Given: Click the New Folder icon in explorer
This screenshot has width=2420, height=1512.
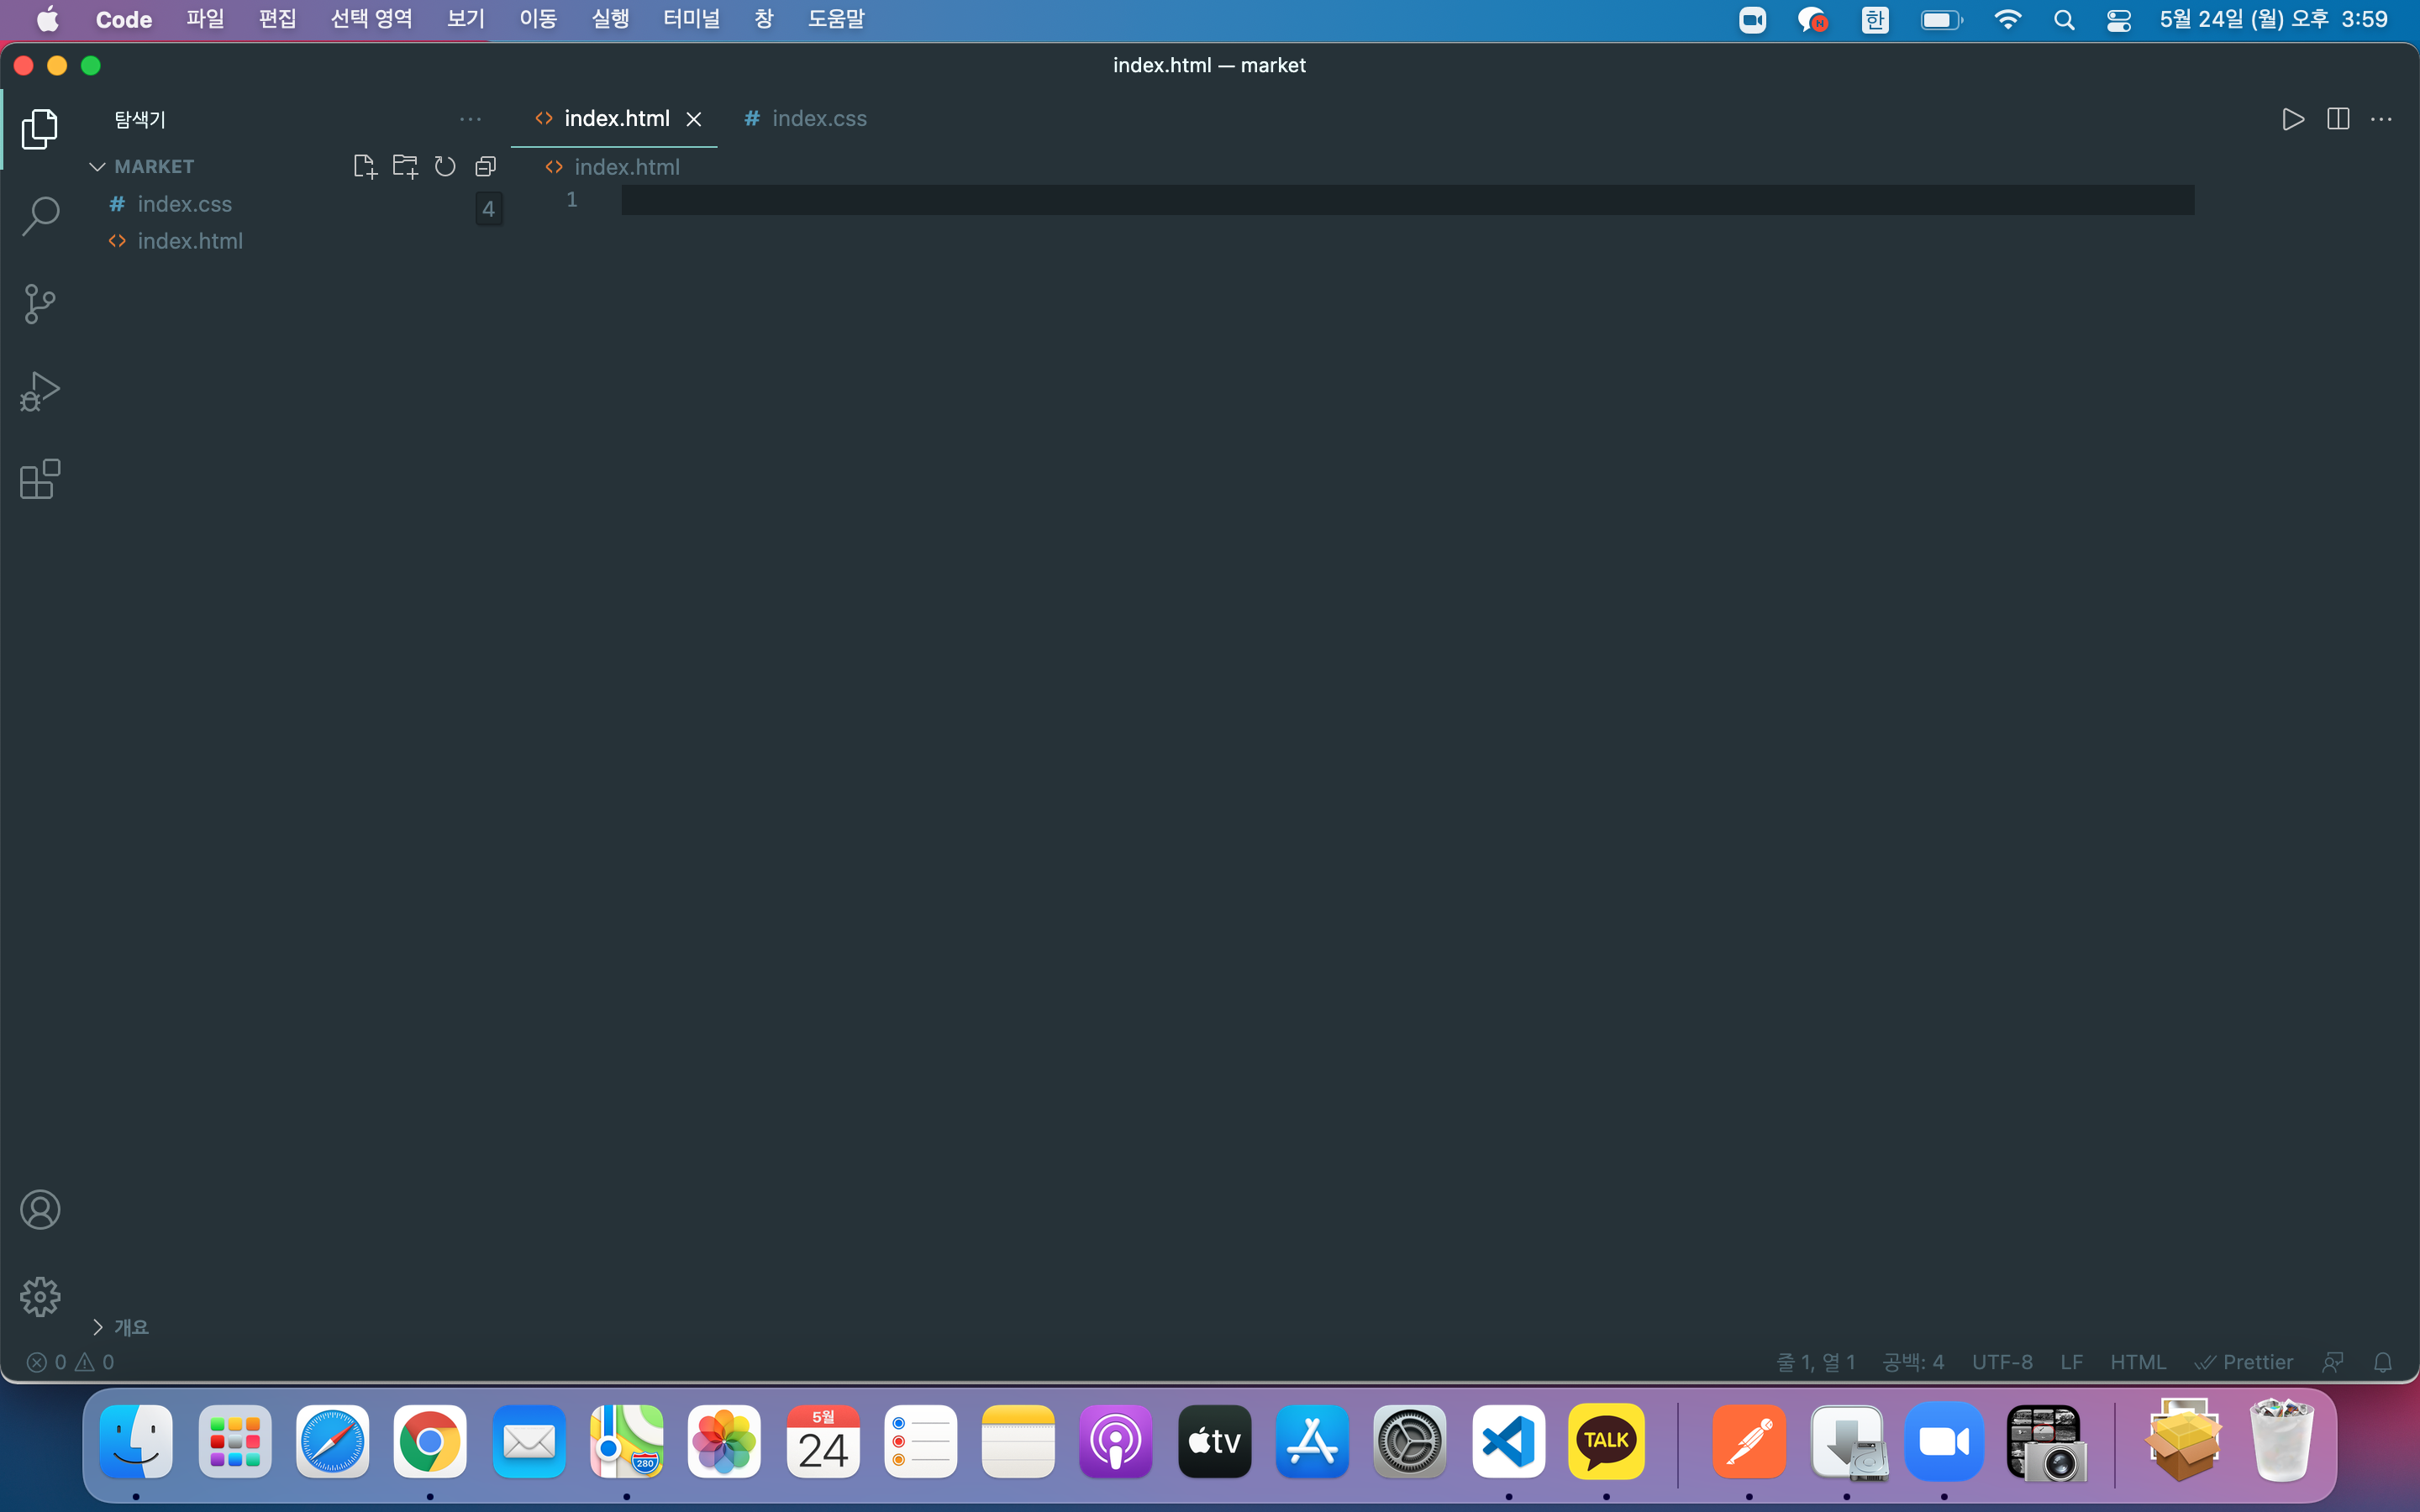Looking at the screenshot, I should point(405,166).
